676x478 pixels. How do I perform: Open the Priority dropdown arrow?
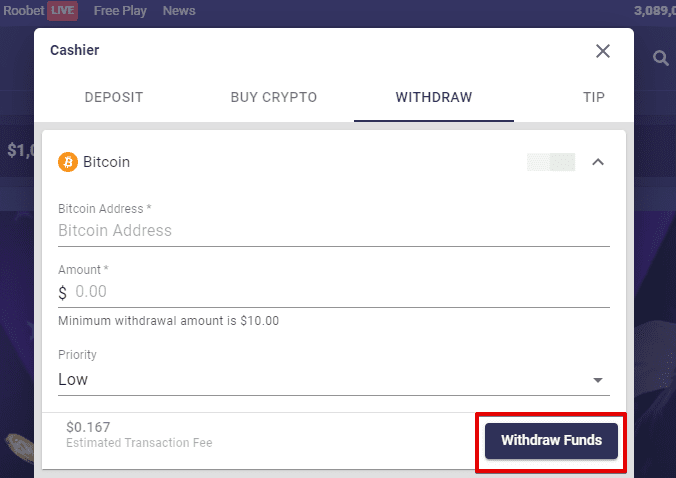[598, 380]
